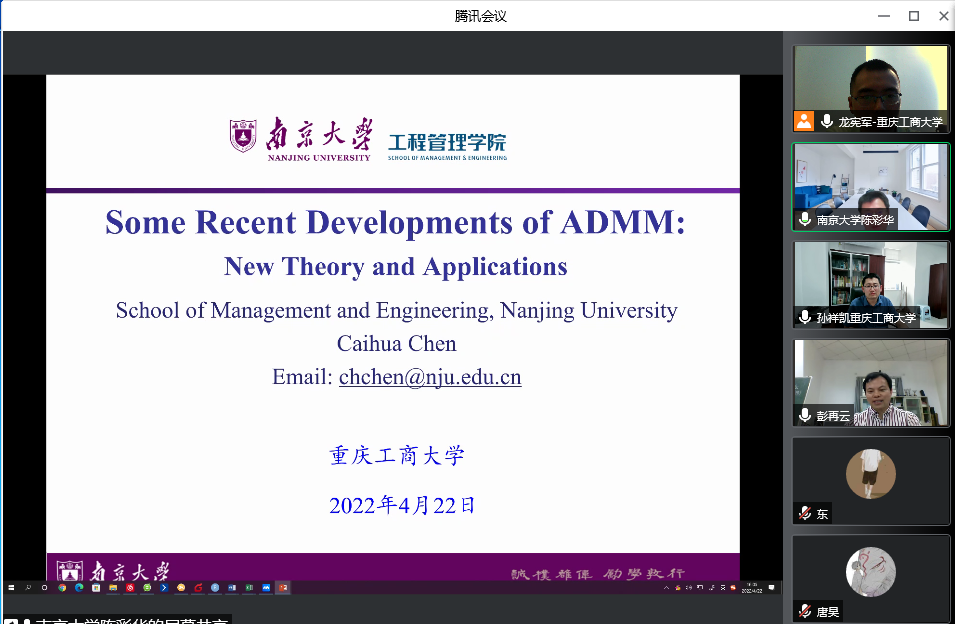Click the muted microphone icon for 唐昊
The width and height of the screenshot is (955, 624).
(x=805, y=610)
